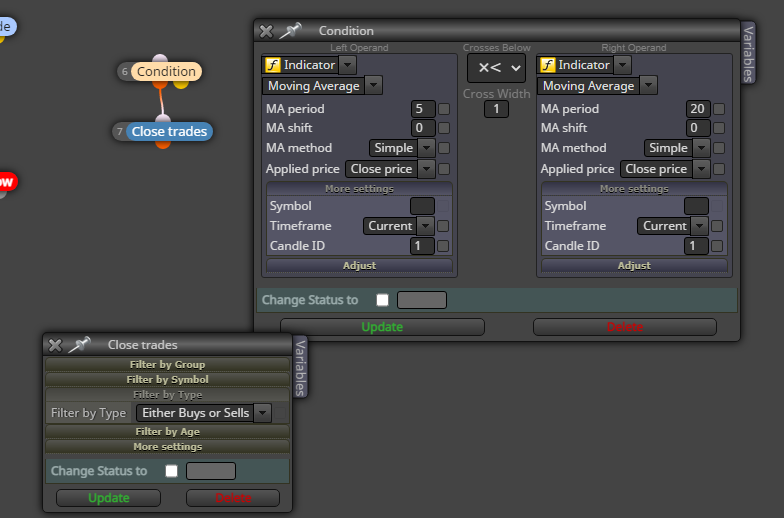Viewport: 784px width, 518px height.
Task: Expand the Filter by Age section
Action: [x=167, y=432]
